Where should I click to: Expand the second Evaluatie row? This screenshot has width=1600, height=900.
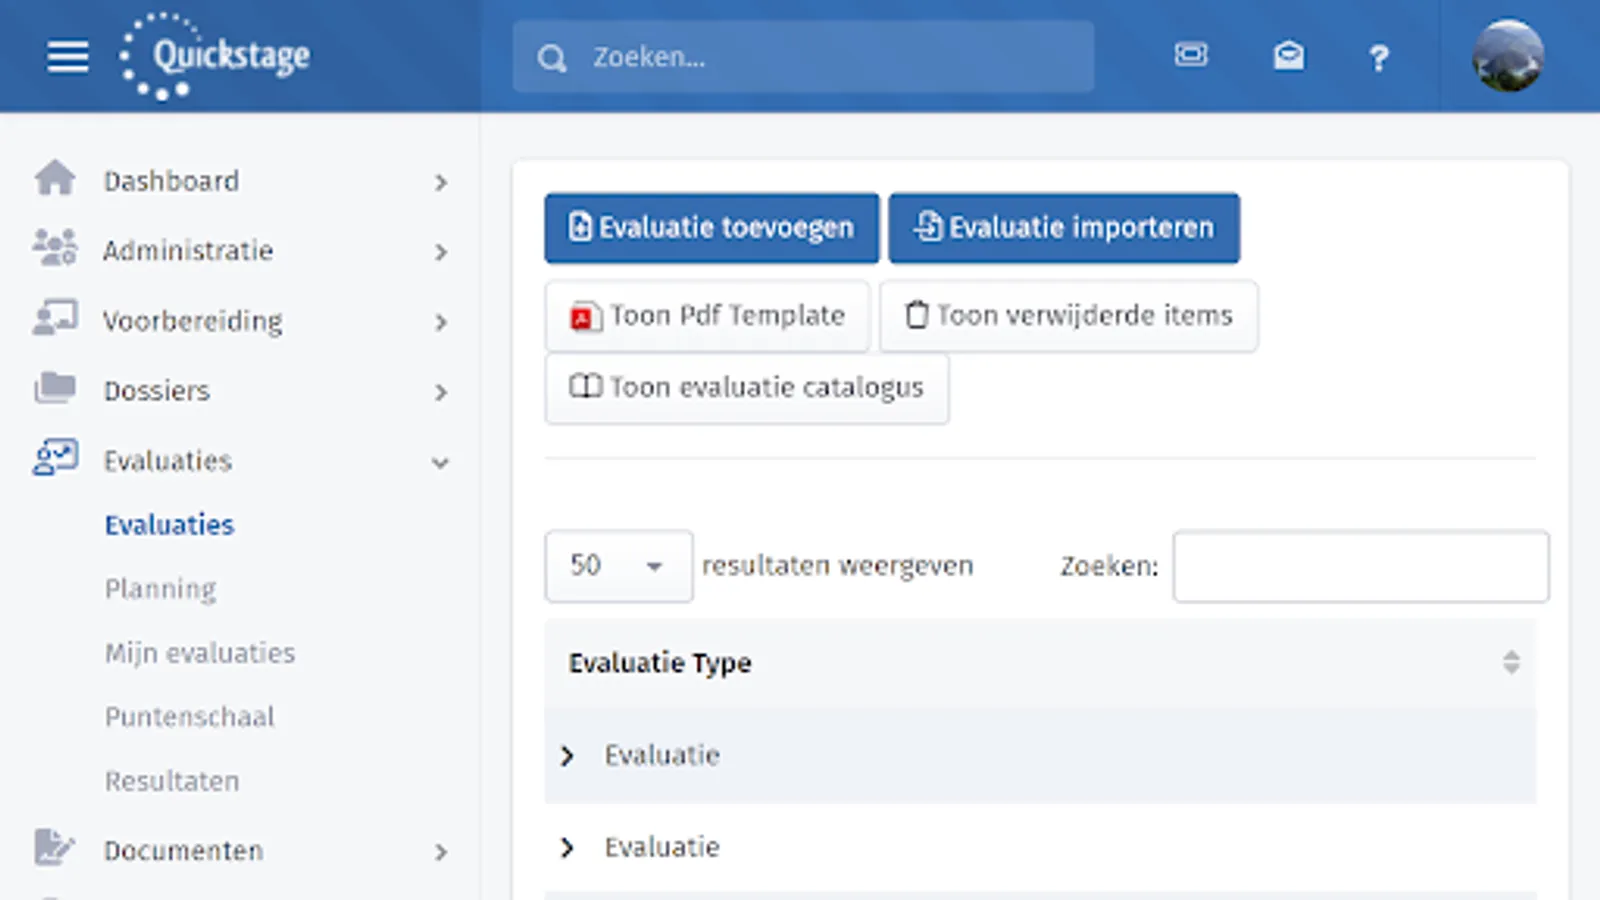568,848
